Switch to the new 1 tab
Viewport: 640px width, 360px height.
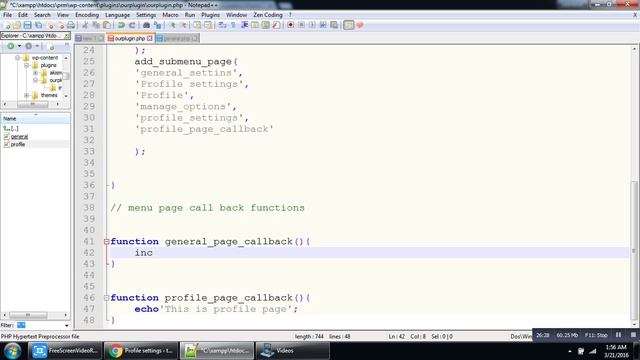tap(89, 38)
